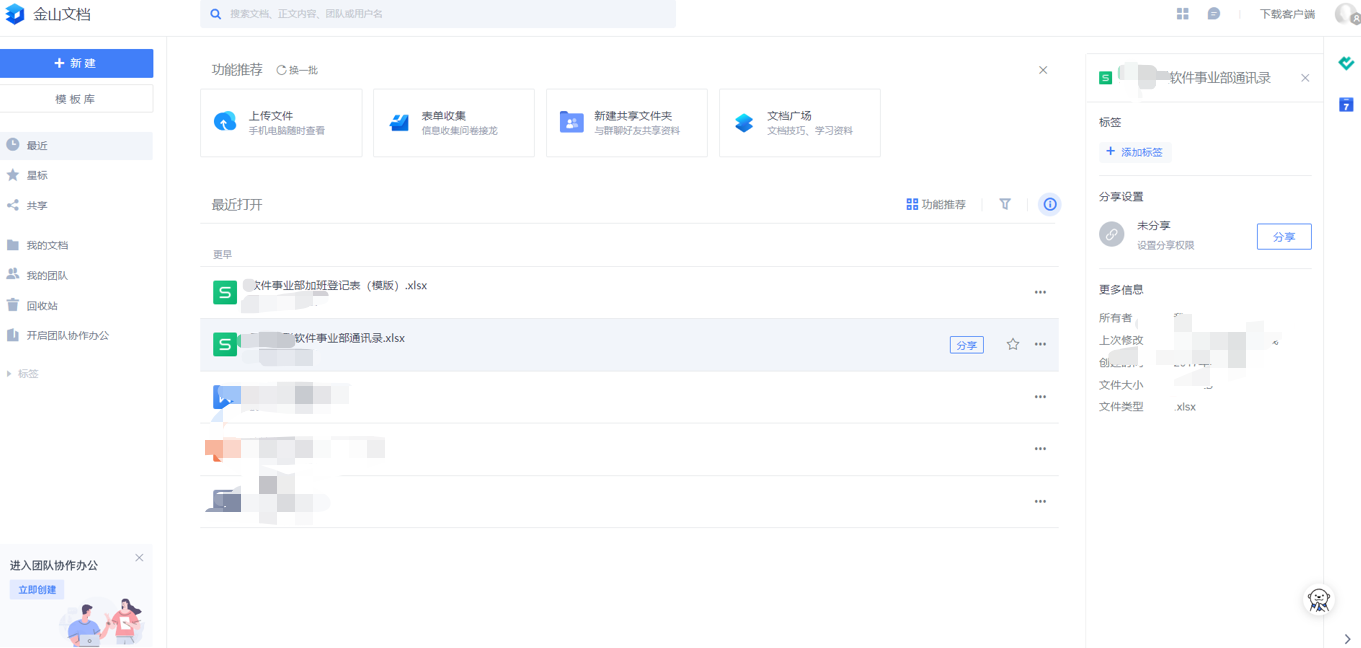Close the 功能推荐 section
The height and width of the screenshot is (648, 1361).
[x=1043, y=70]
